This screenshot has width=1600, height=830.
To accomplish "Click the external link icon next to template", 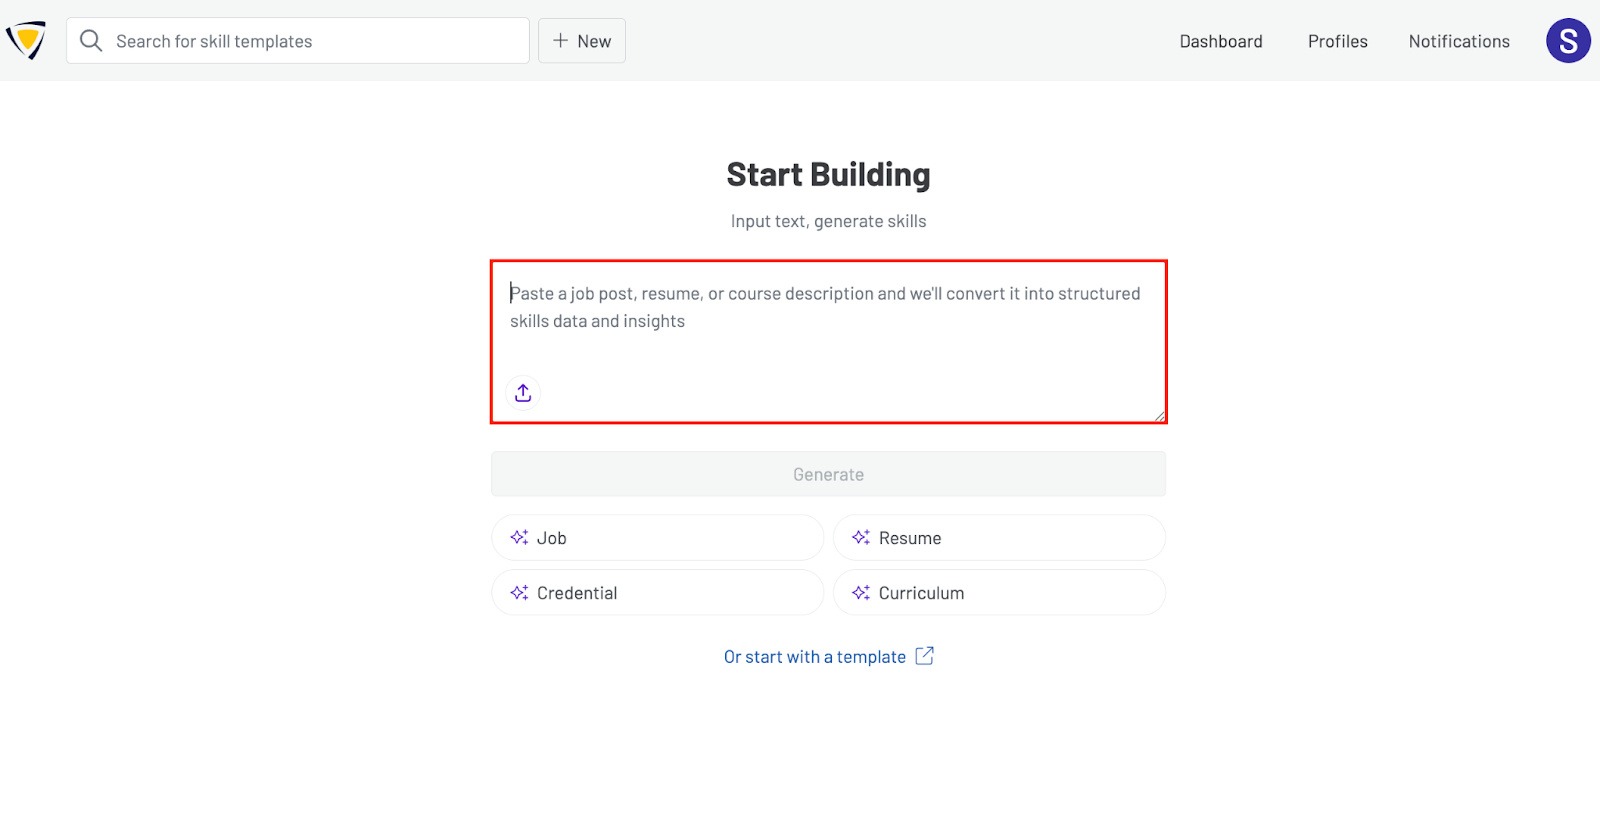I will 925,656.
